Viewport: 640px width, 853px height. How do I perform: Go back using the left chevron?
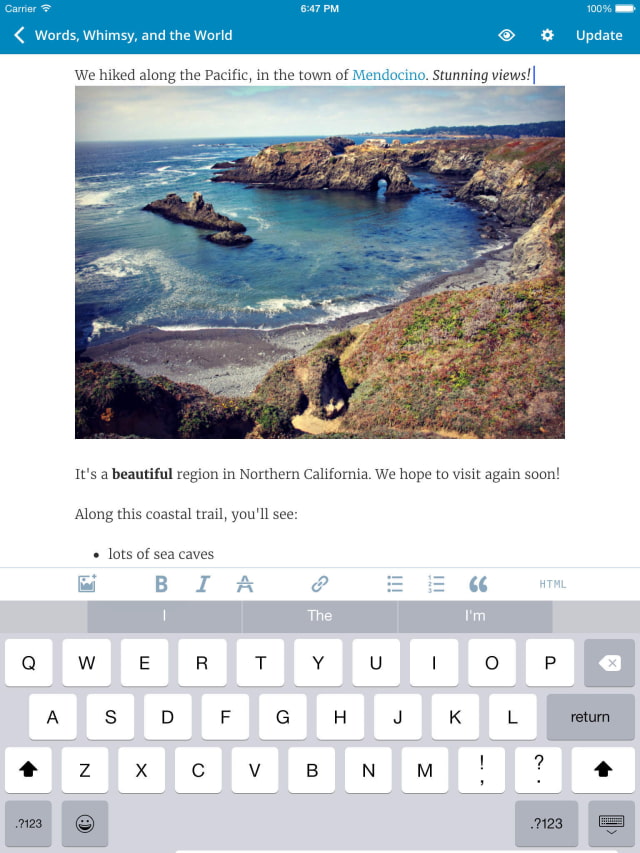pyautogui.click(x=20, y=35)
